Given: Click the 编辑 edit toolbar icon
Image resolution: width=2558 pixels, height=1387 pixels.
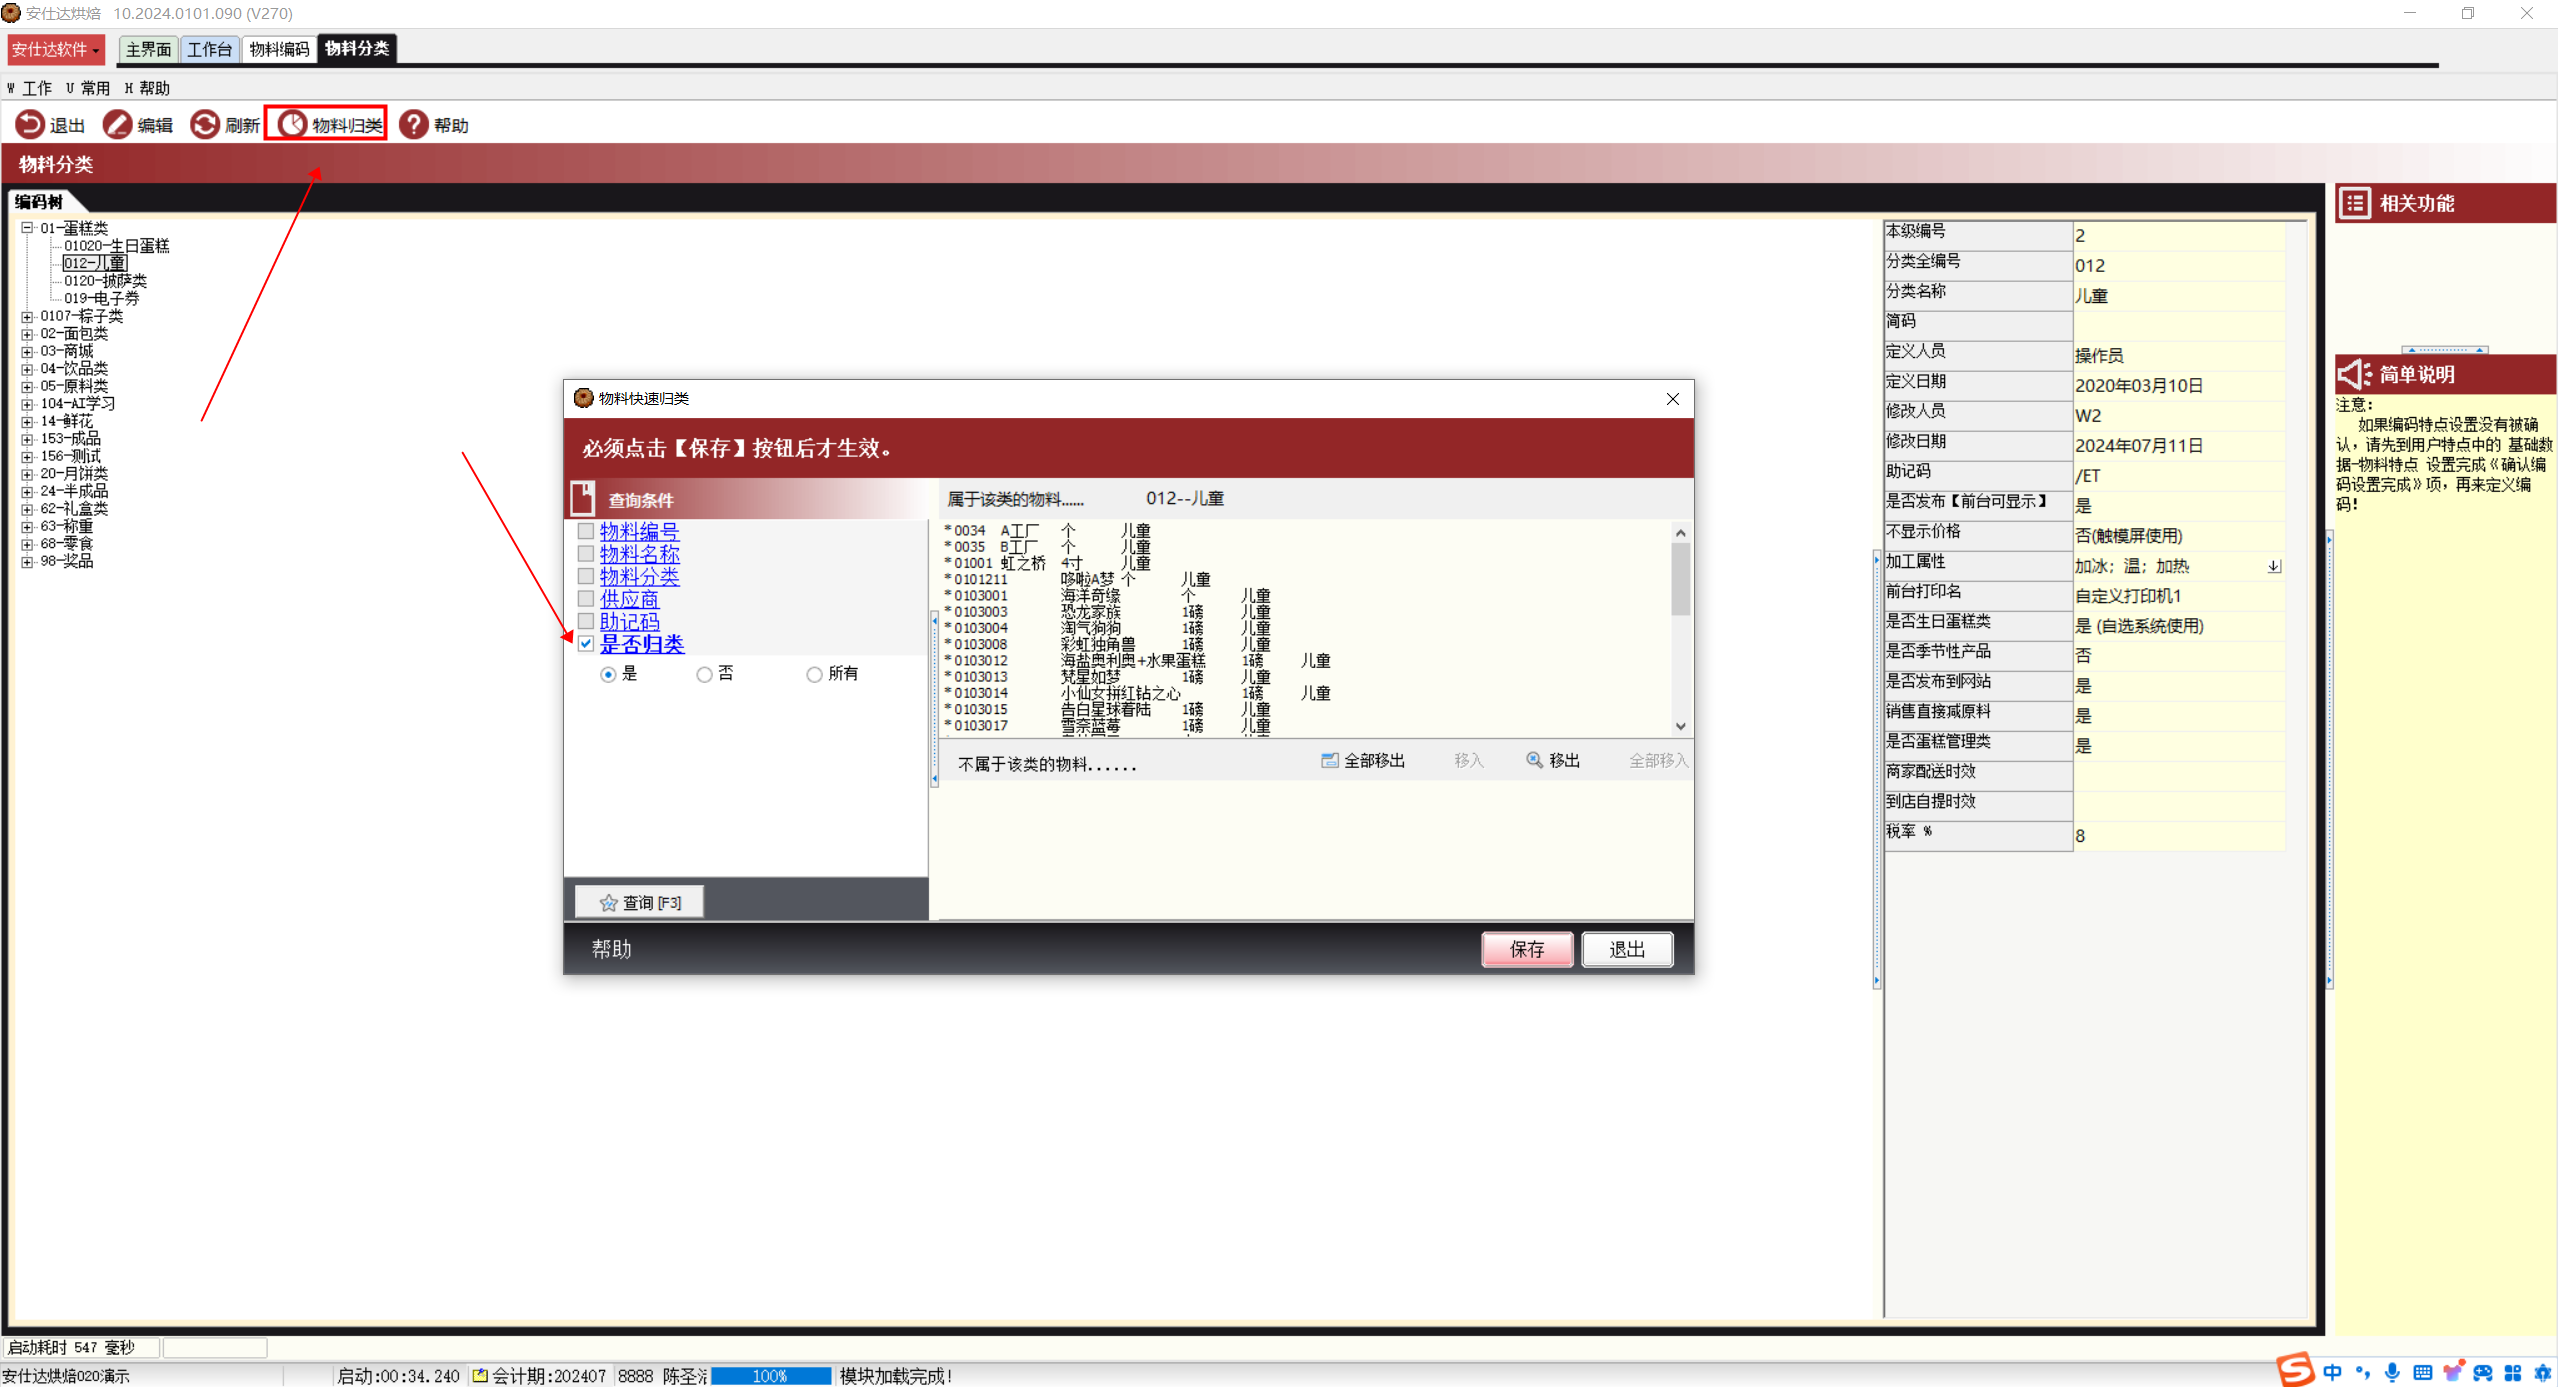Looking at the screenshot, I should [117, 124].
